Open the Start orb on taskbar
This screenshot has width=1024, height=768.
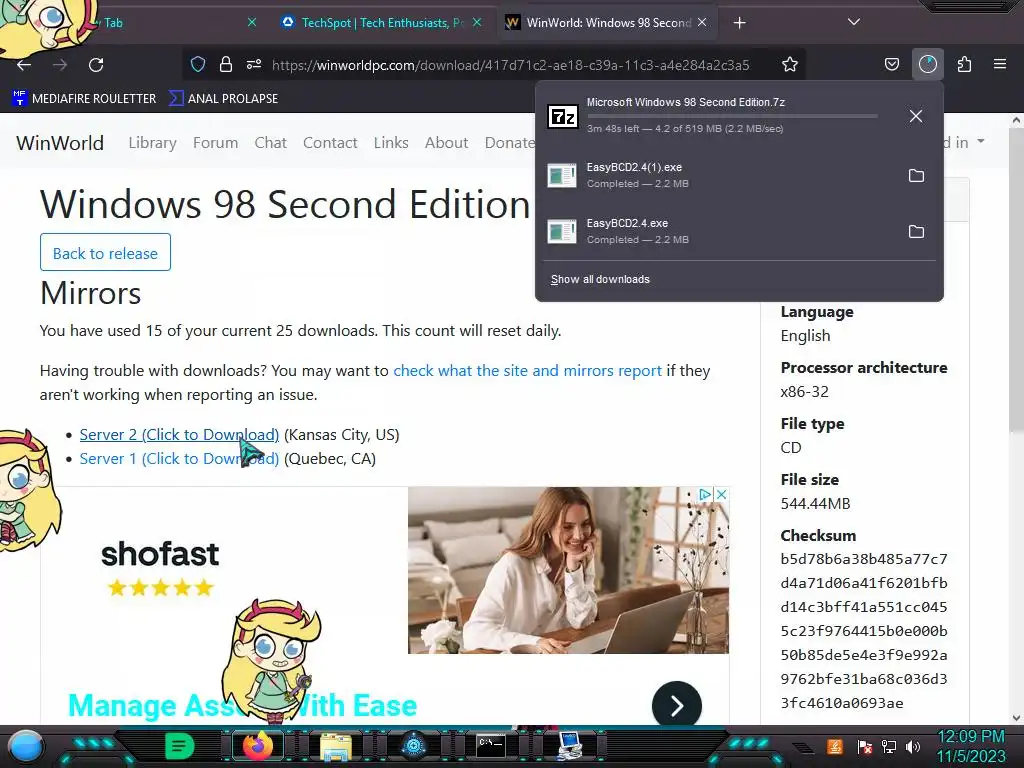(x=26, y=746)
